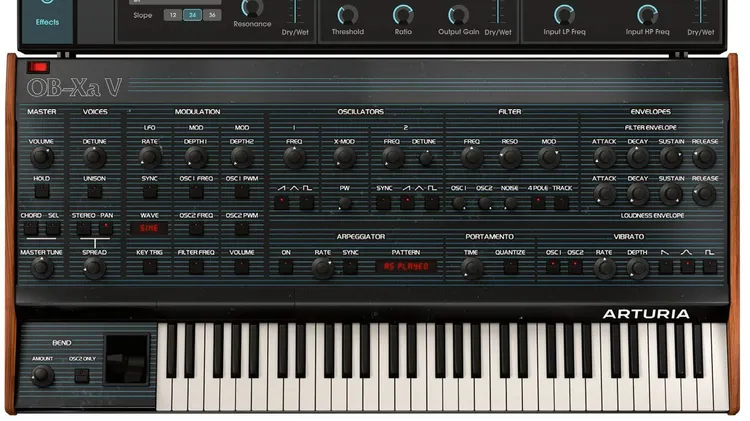The width and height of the screenshot is (750, 421).
Task: Click the X-Mod knob
Action: [x=344, y=157]
